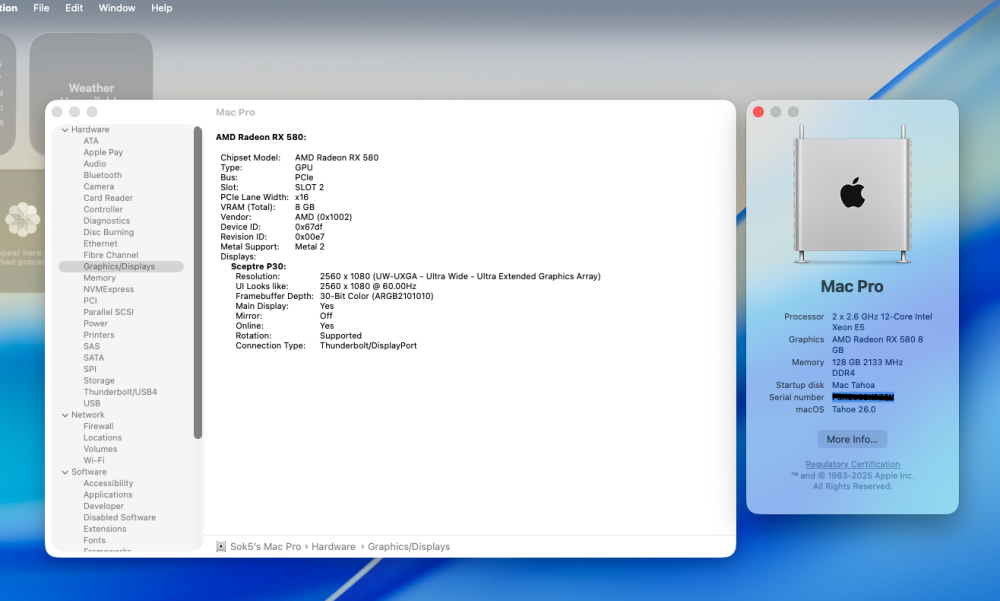Select Locations under Network
The width and height of the screenshot is (1000, 601).
coord(102,438)
